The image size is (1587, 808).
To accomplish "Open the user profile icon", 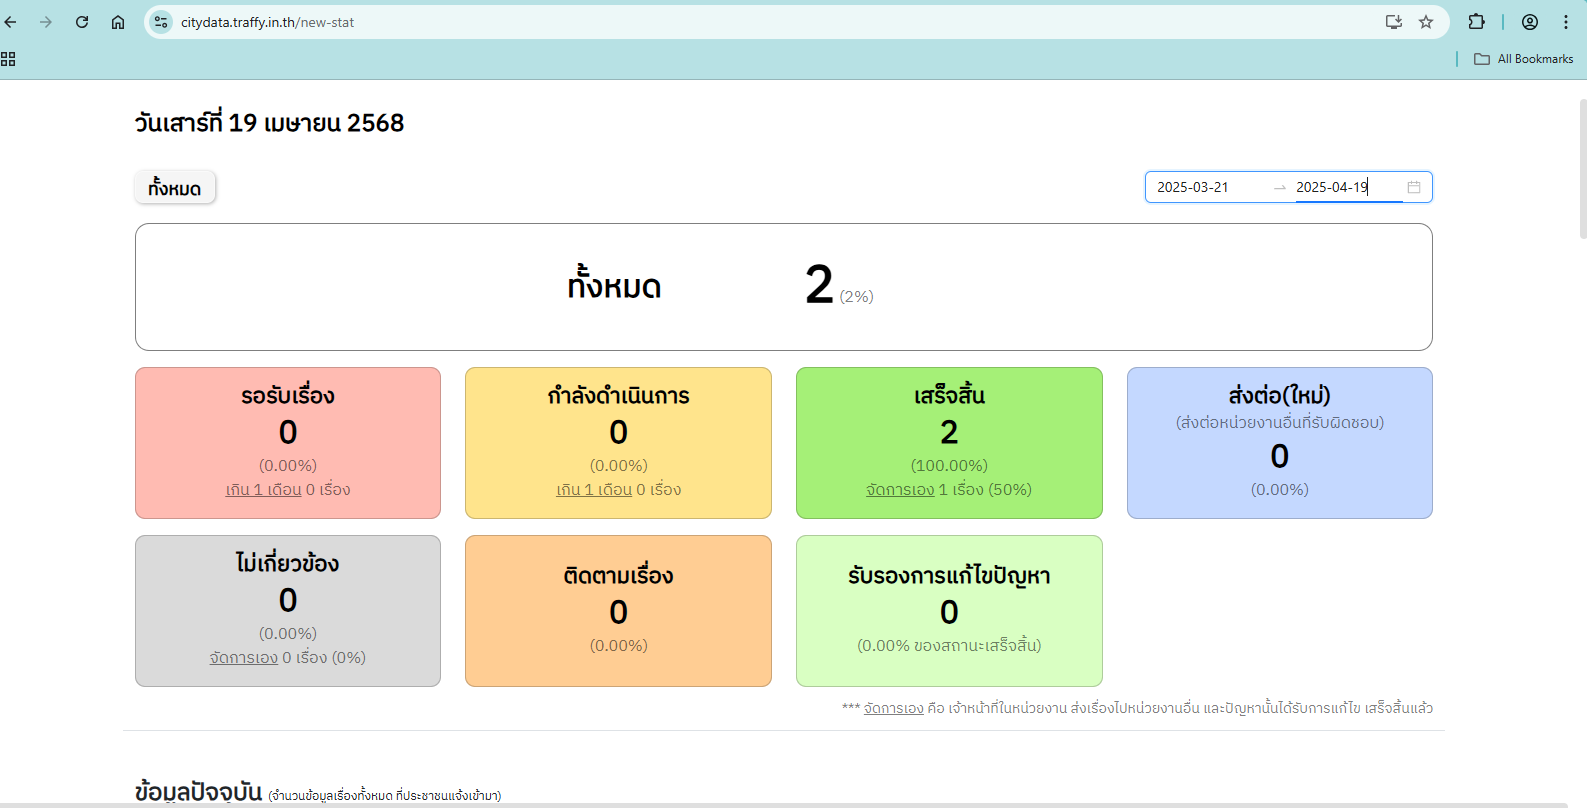I will coord(1530,22).
